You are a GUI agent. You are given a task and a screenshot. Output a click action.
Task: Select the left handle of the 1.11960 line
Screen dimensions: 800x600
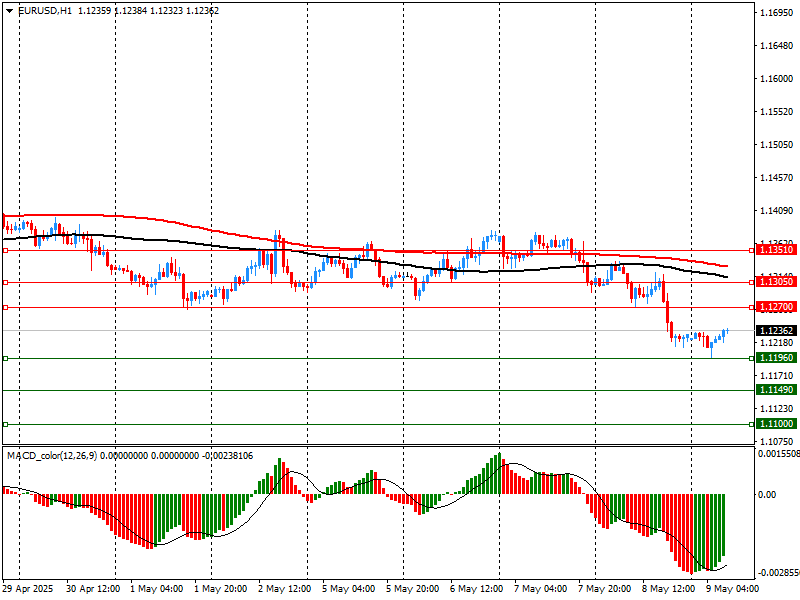point(6,358)
